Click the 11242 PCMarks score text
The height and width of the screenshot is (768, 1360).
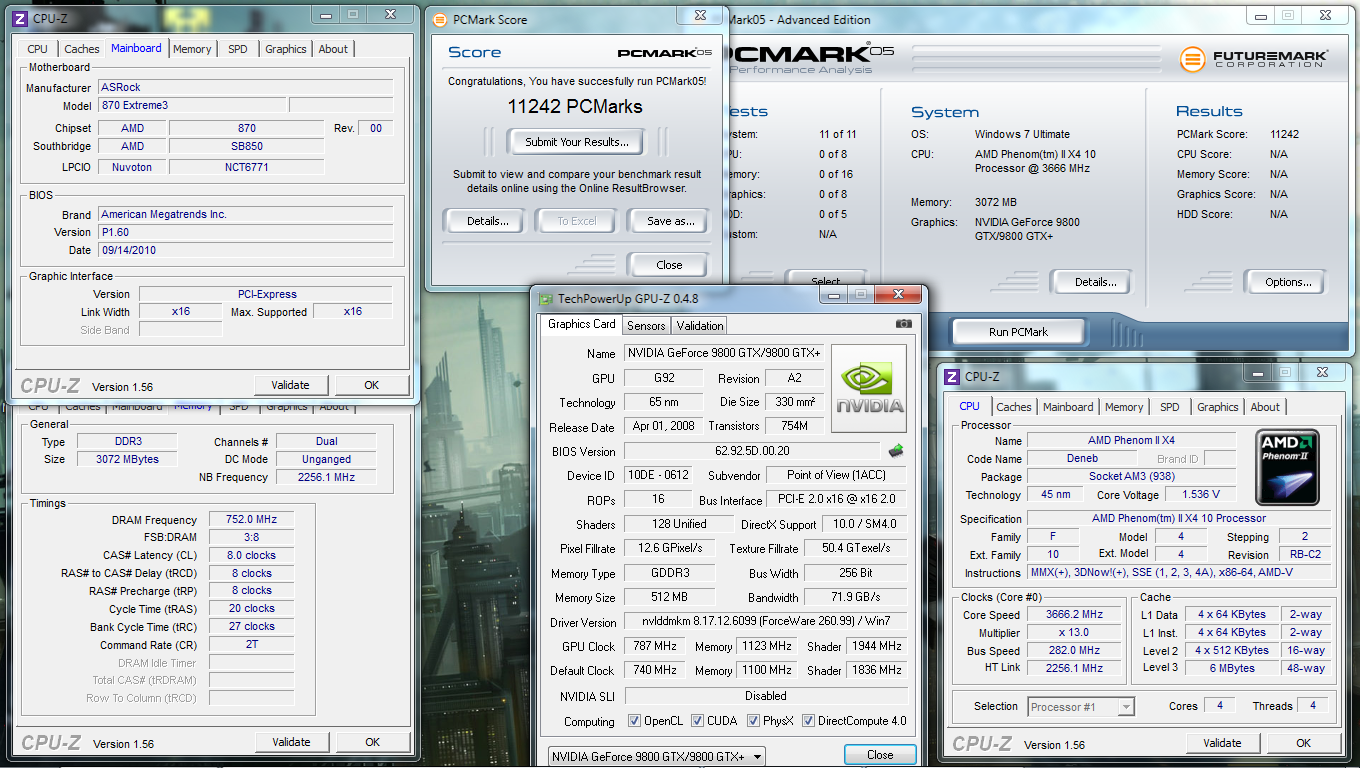point(575,107)
